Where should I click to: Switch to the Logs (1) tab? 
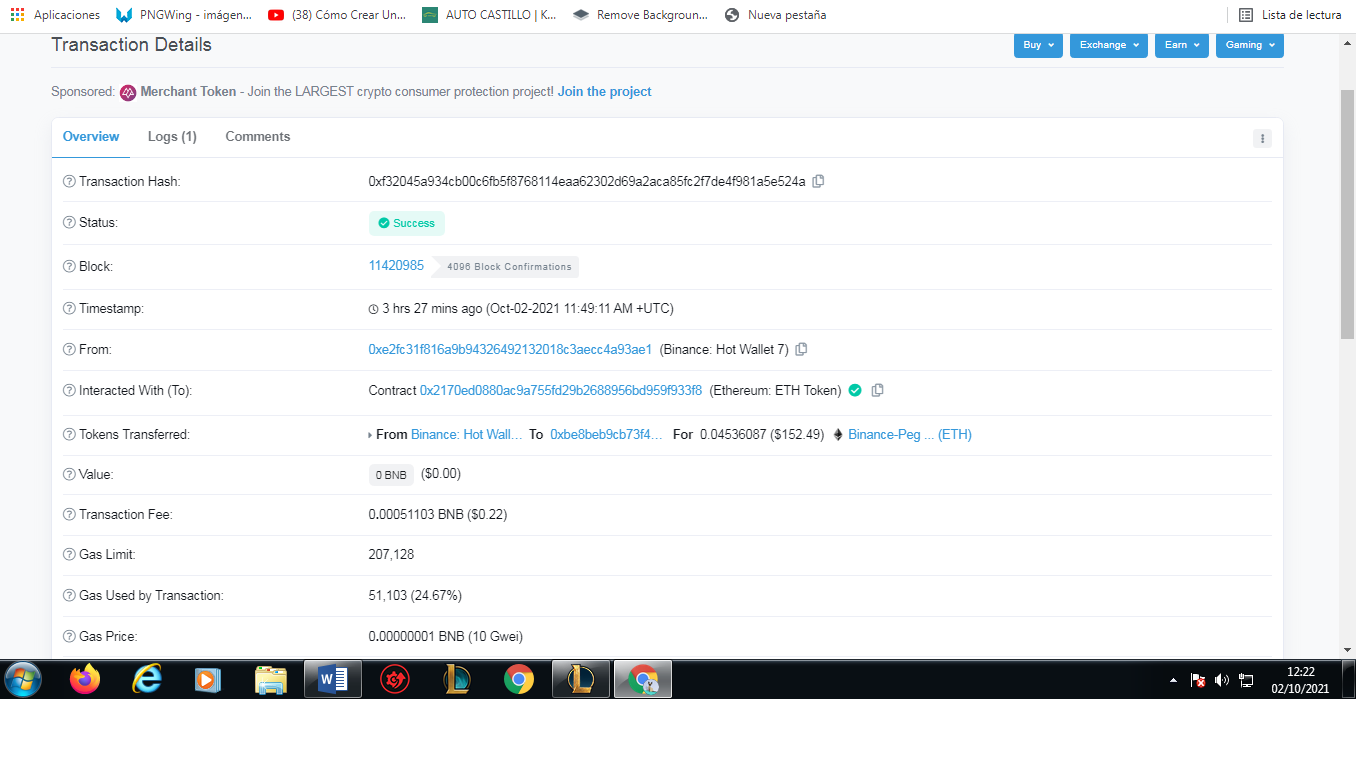(x=172, y=137)
